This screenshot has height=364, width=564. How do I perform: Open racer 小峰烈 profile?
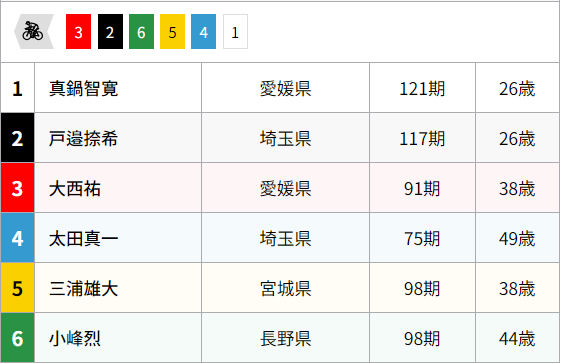point(75,338)
